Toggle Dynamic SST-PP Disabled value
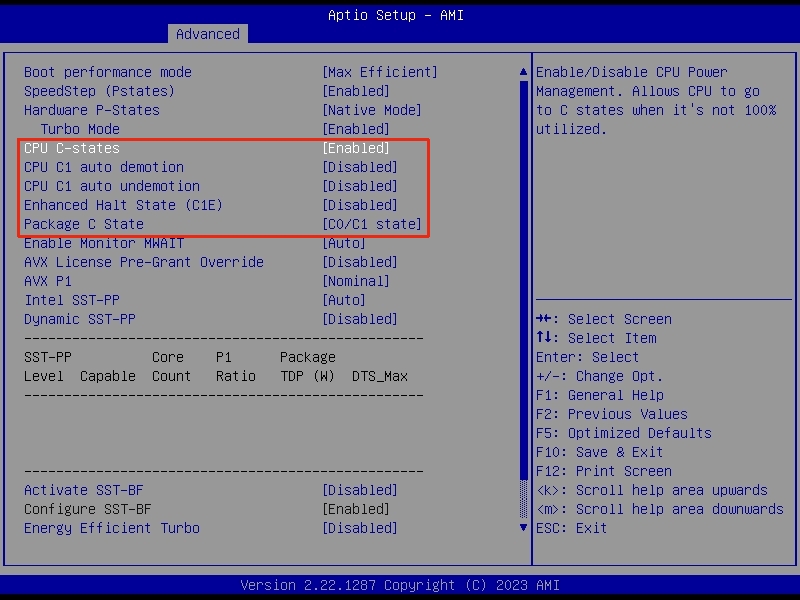Screen dimensions: 800x600 [x=360, y=319]
